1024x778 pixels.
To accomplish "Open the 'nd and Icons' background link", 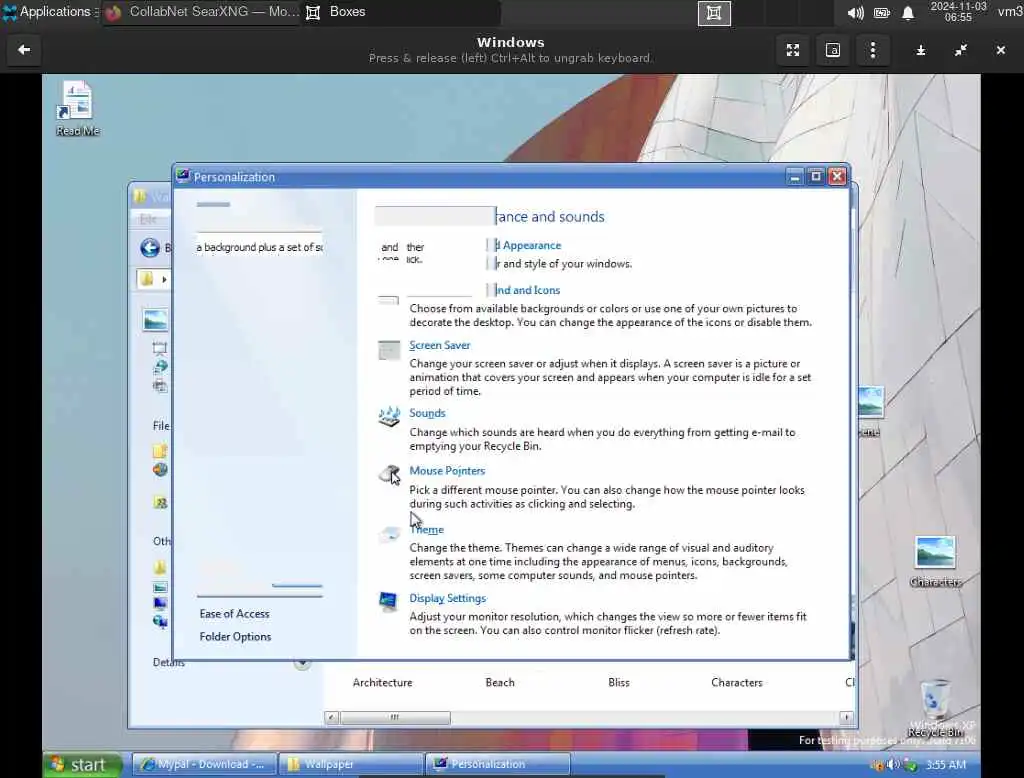I will click(528, 290).
